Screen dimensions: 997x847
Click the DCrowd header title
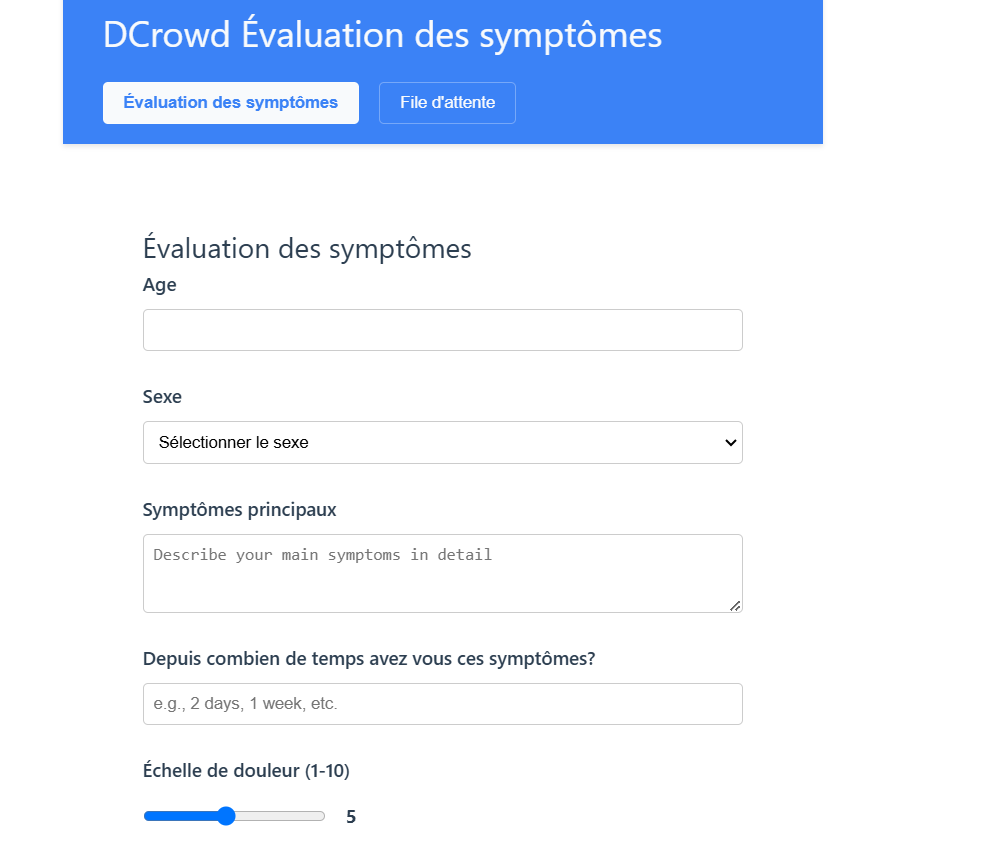point(381,34)
